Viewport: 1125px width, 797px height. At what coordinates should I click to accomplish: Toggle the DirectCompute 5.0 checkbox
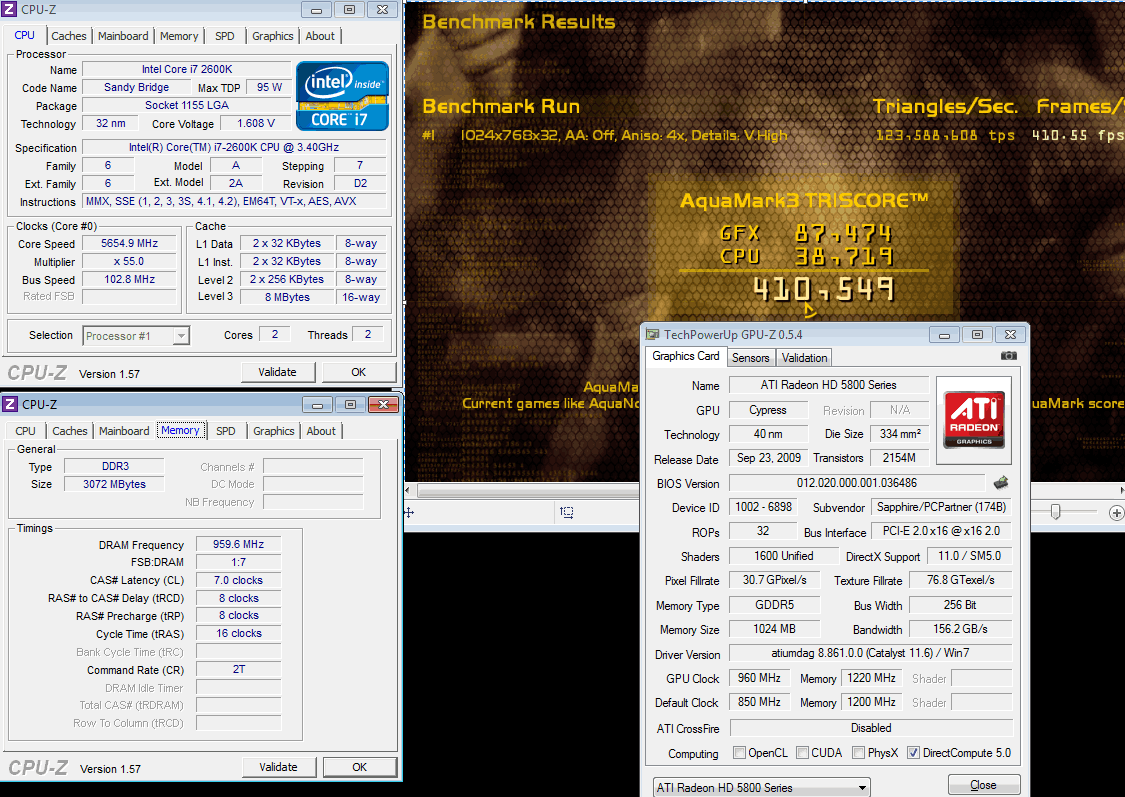pos(913,753)
